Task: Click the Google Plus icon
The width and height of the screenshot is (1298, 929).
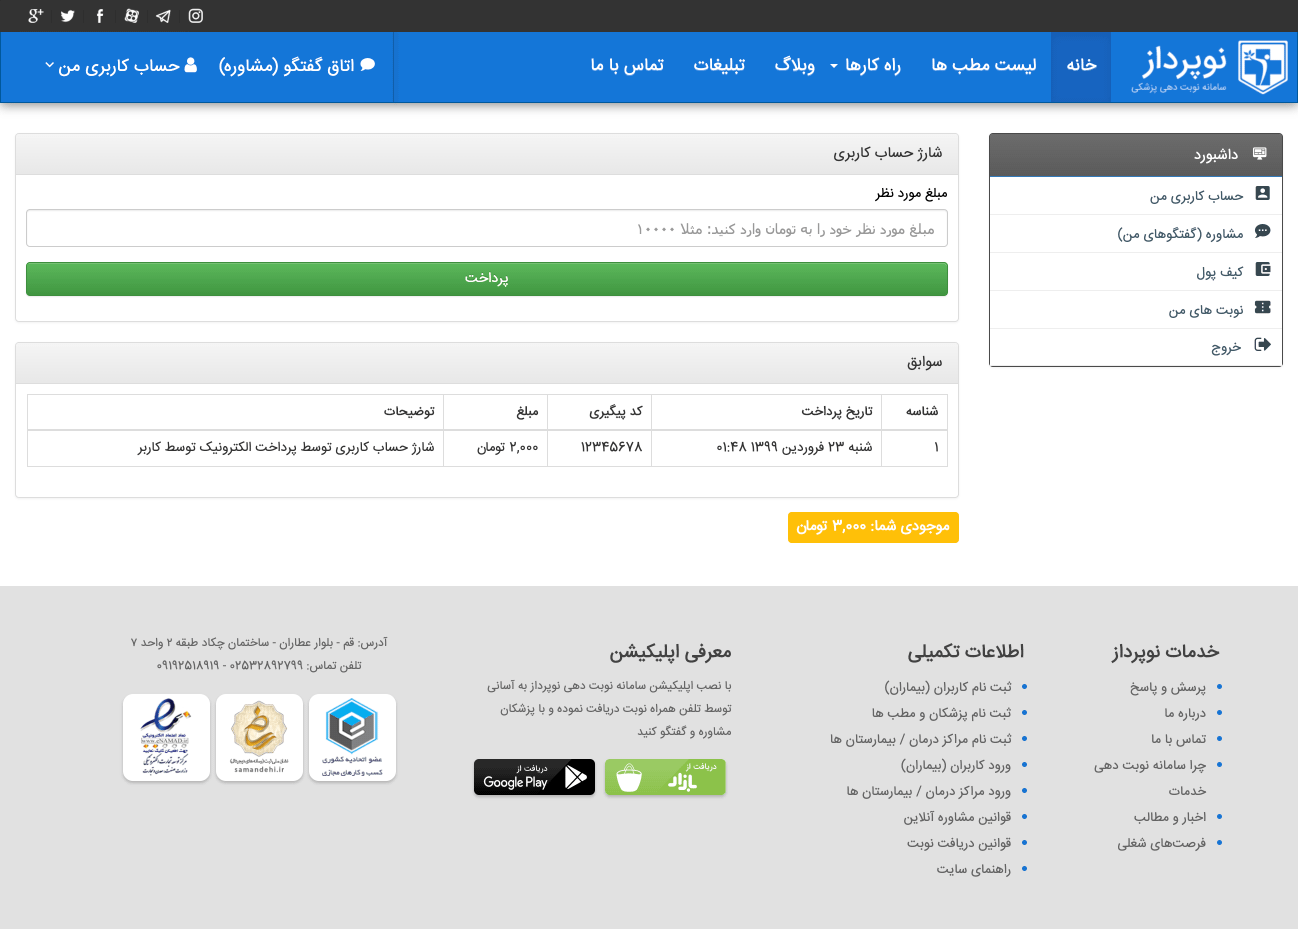Action: (x=36, y=16)
